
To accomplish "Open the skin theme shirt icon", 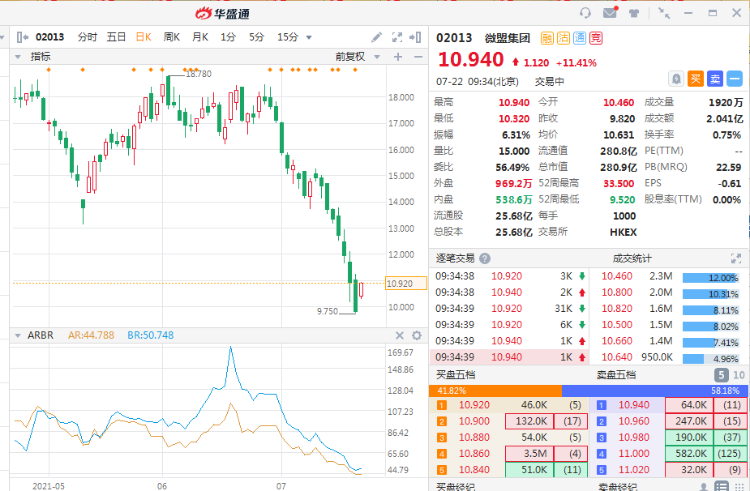I will [x=634, y=13].
